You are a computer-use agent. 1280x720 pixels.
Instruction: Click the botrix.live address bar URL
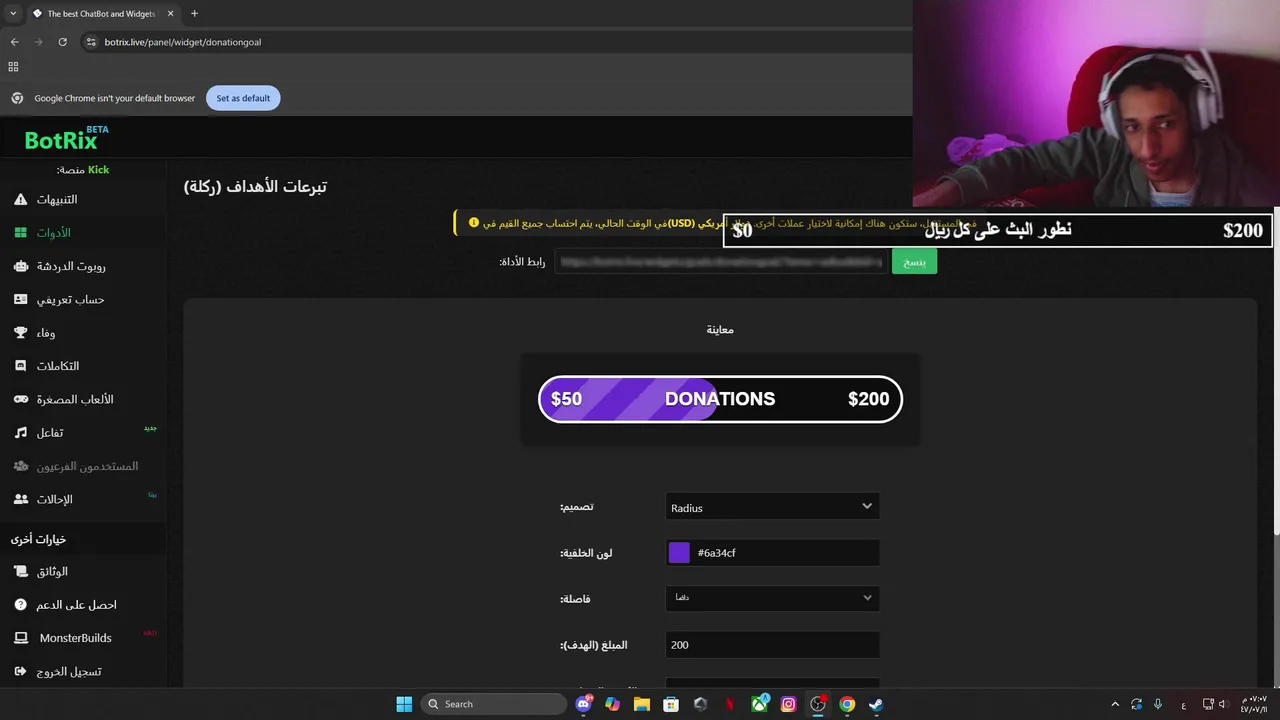tap(183, 42)
